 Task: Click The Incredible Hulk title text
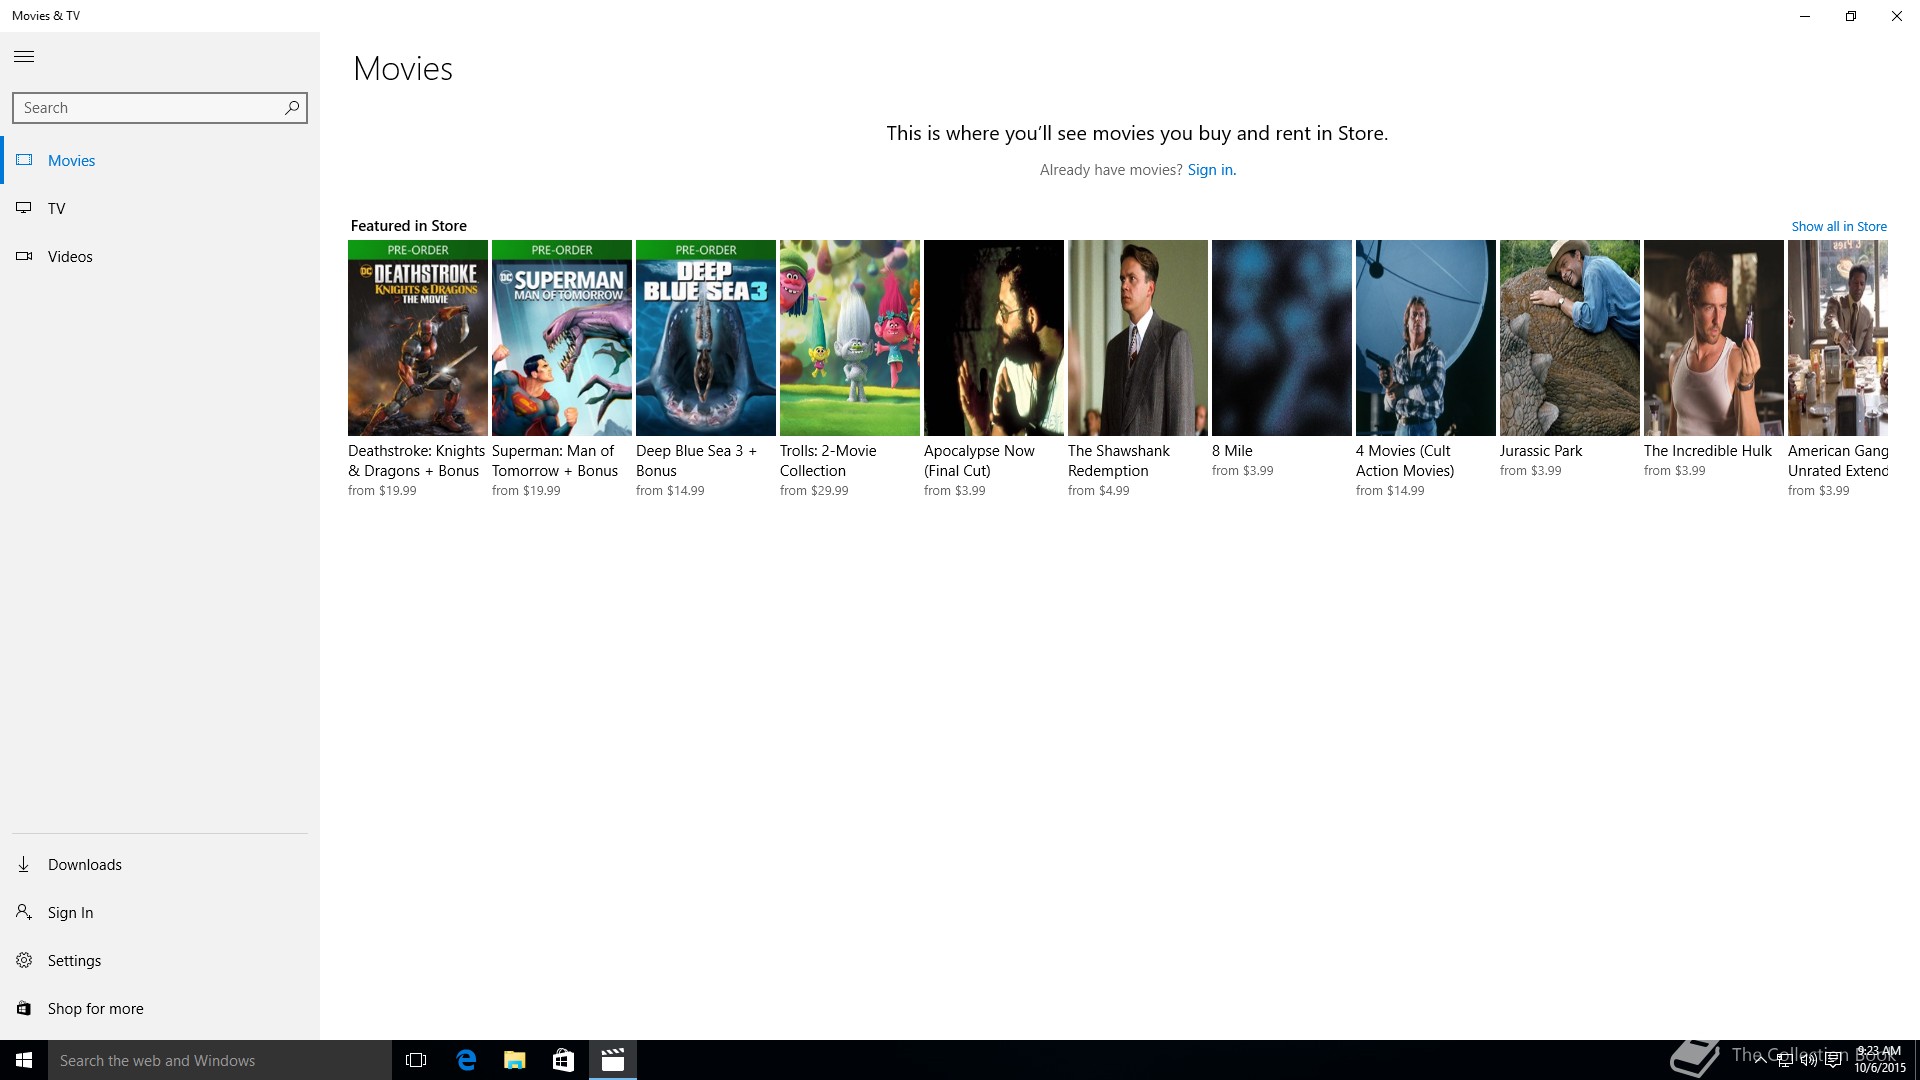coord(1708,451)
